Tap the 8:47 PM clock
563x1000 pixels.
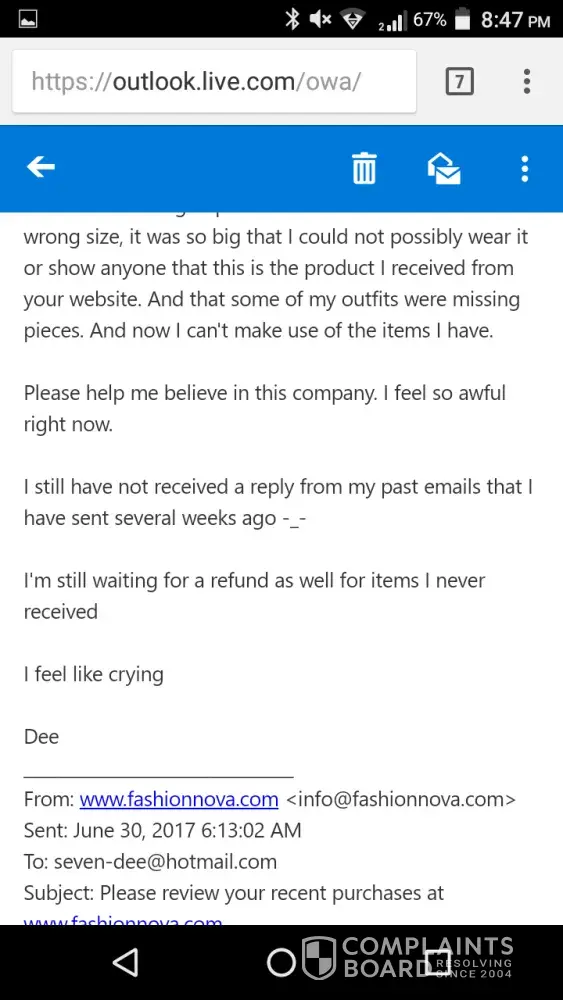pyautogui.click(x=515, y=20)
